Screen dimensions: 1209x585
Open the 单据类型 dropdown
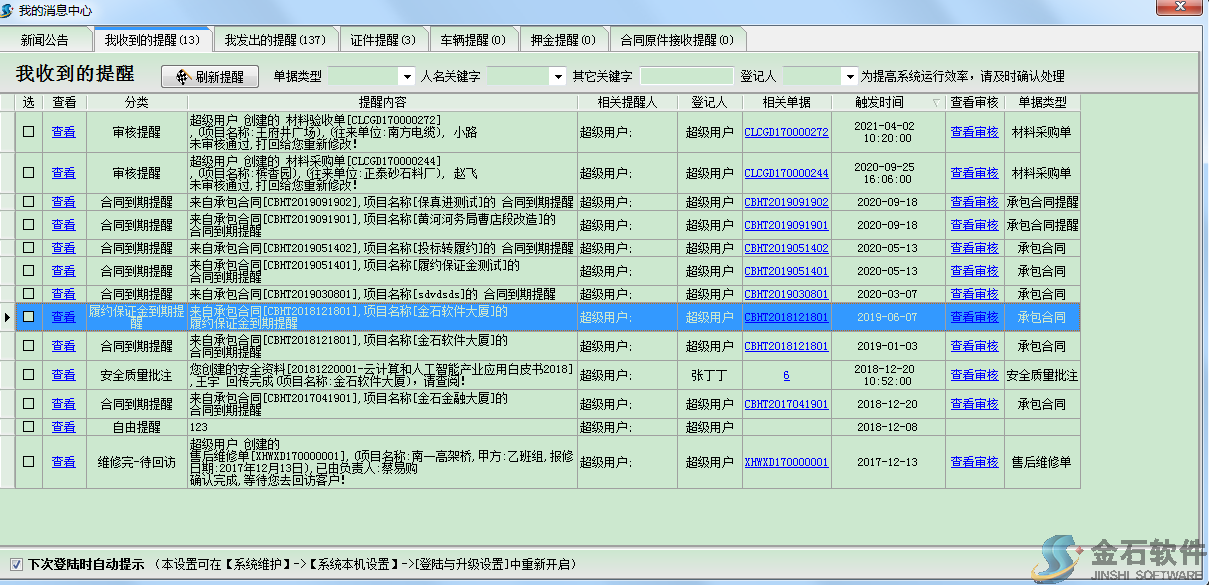pos(406,77)
